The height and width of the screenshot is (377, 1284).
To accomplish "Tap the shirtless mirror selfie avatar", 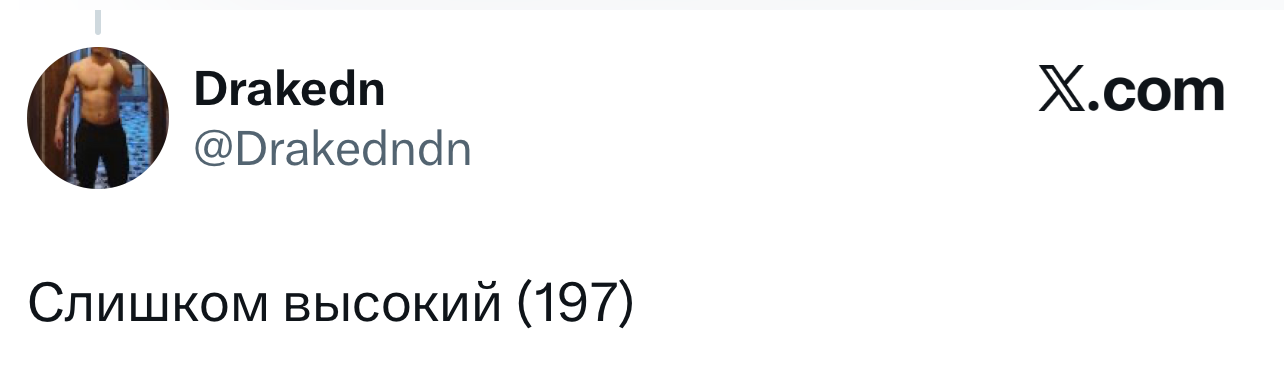I will tap(98, 118).
